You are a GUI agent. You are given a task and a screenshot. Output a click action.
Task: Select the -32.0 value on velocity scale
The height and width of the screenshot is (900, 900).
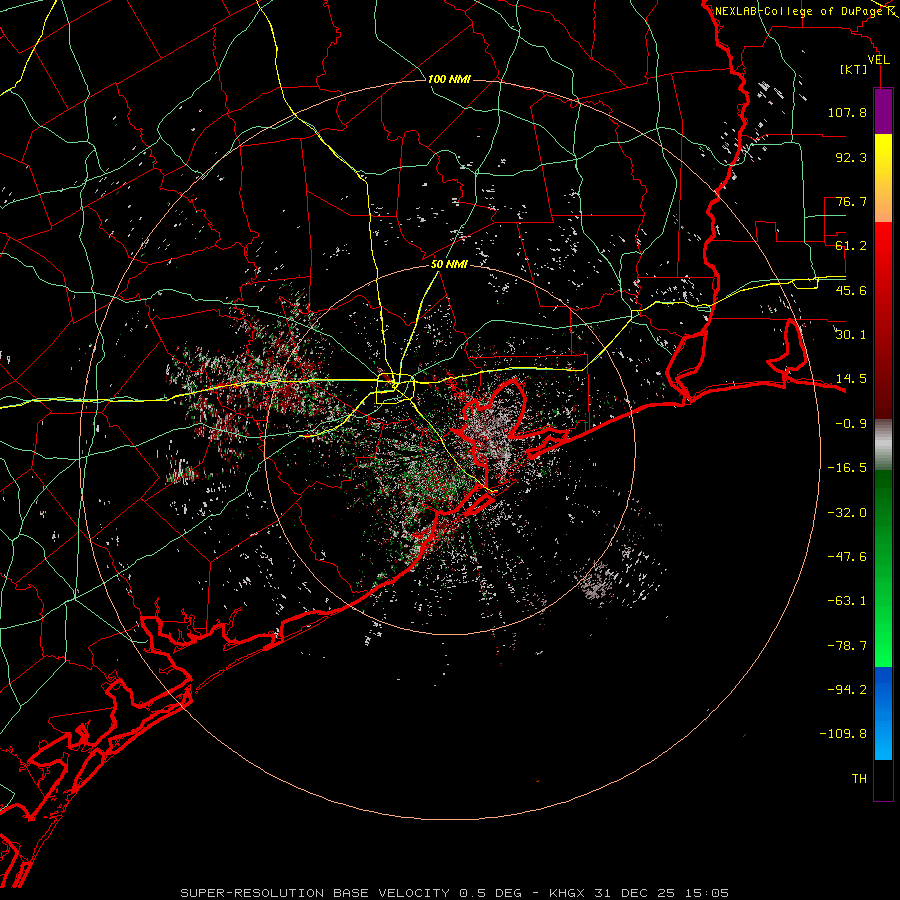[847, 513]
